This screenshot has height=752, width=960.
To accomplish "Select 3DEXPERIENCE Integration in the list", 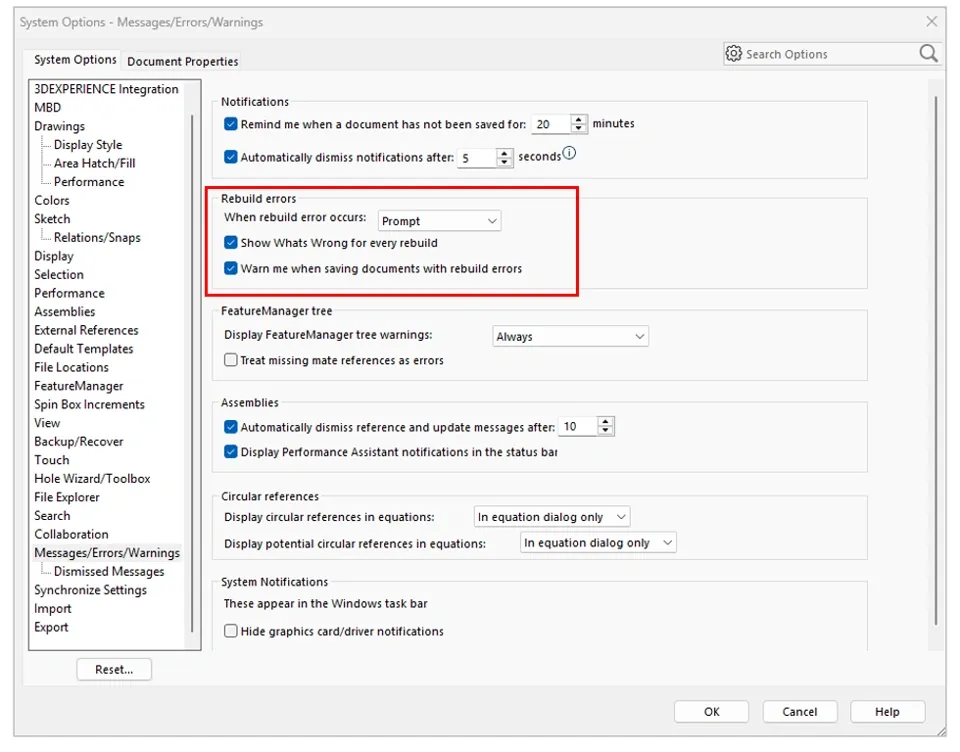I will (106, 89).
